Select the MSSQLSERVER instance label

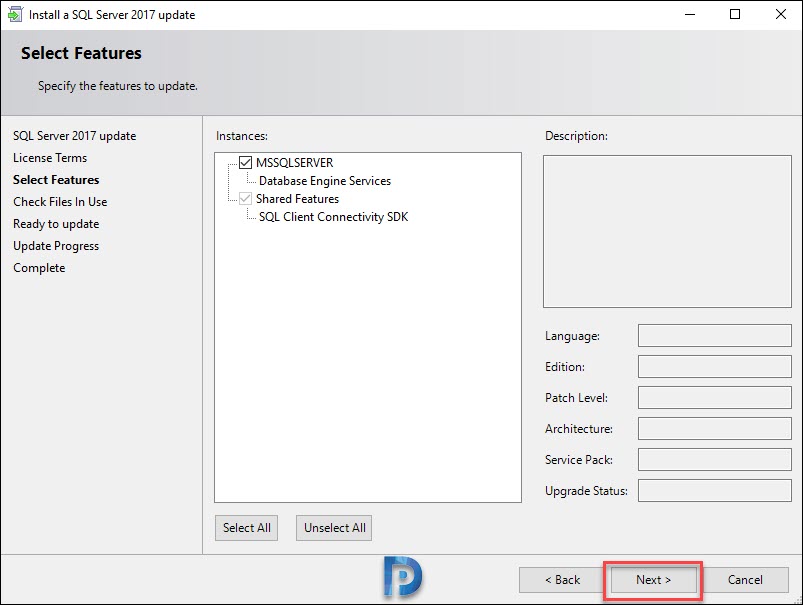294,163
